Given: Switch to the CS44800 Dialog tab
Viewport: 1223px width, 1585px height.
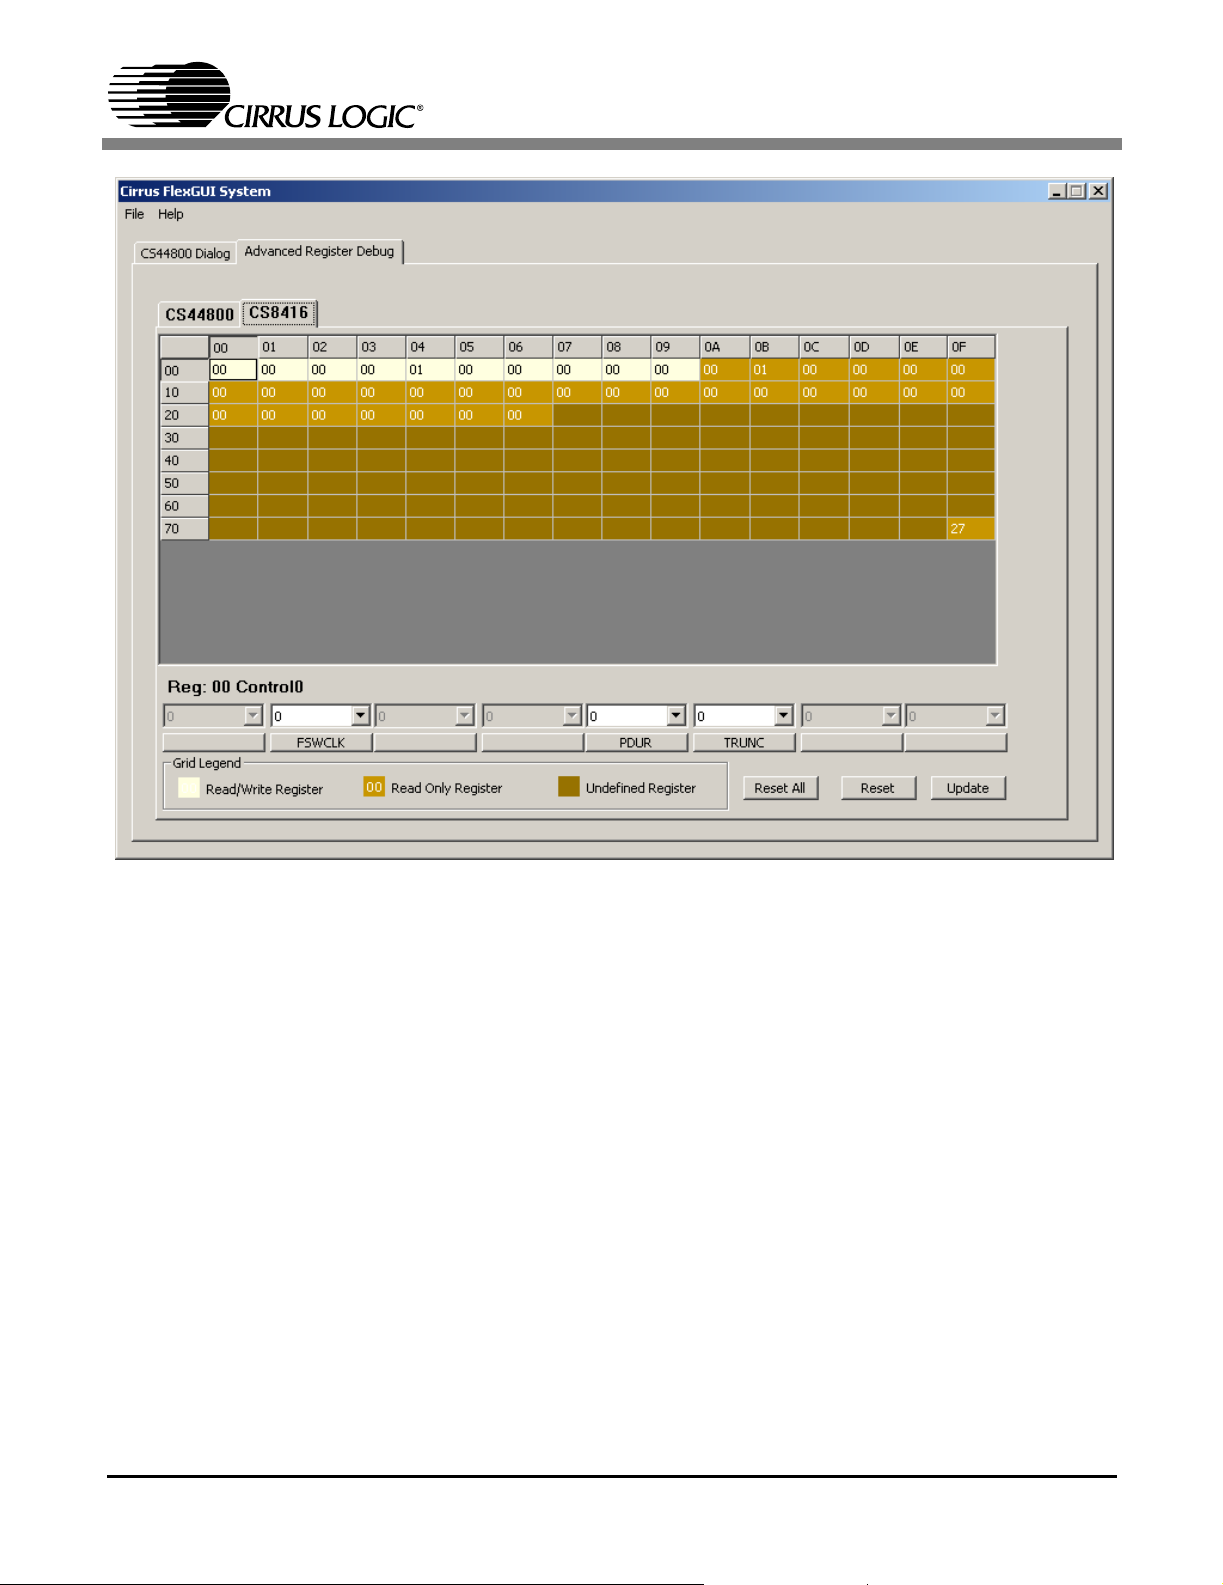Looking at the screenshot, I should tap(185, 253).
